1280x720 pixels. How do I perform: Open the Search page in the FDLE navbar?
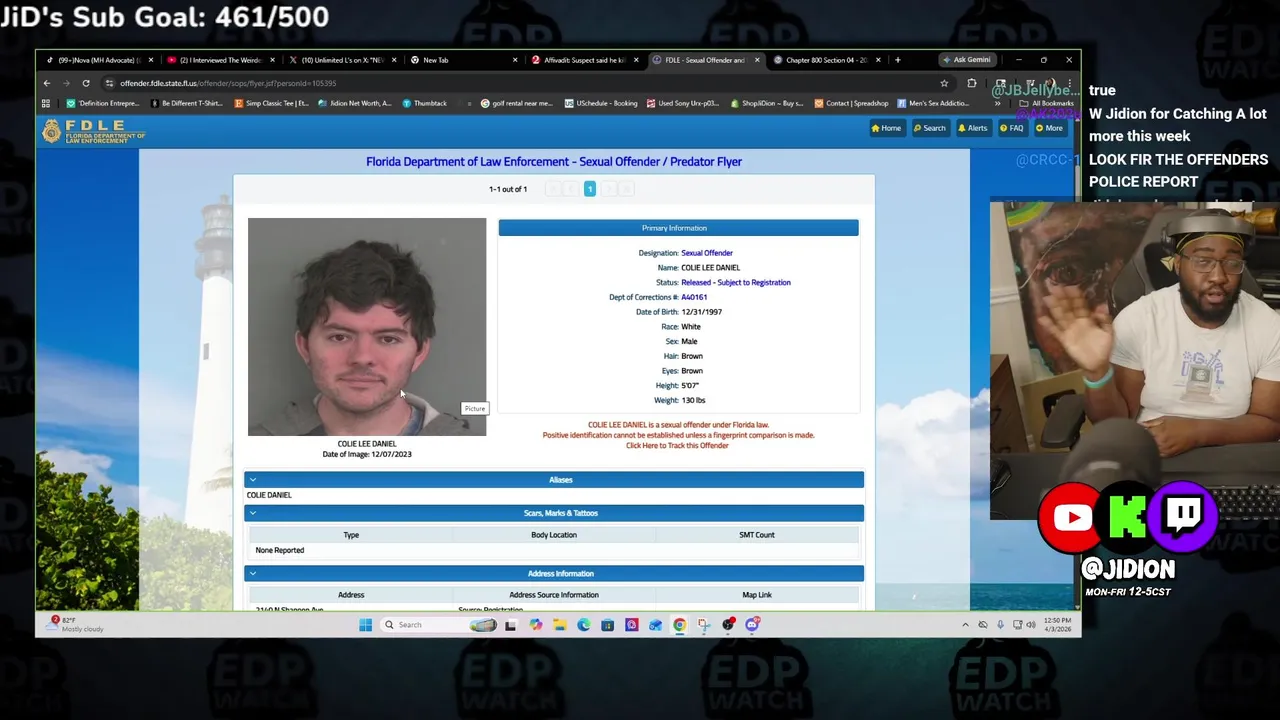929,128
